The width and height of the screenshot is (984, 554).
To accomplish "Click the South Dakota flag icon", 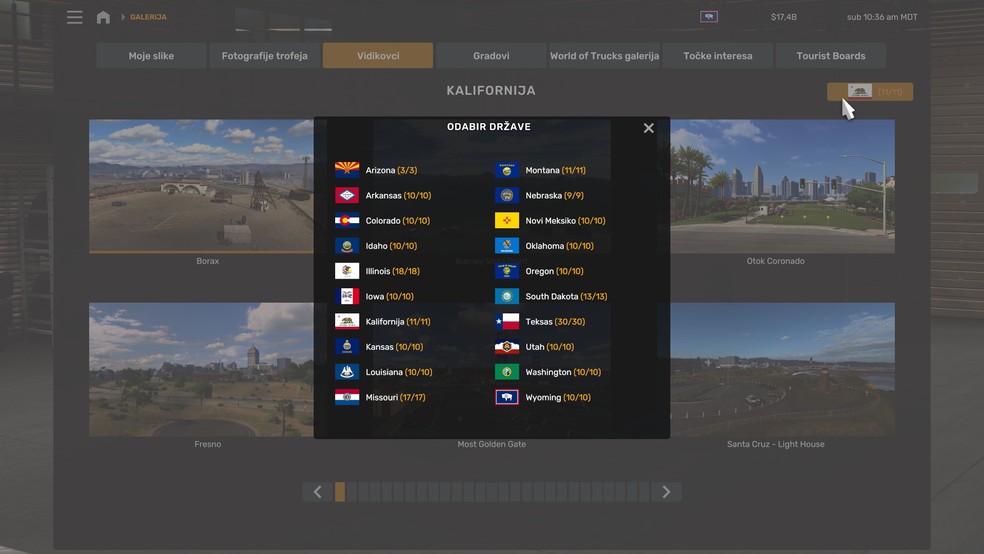I will [x=506, y=296].
